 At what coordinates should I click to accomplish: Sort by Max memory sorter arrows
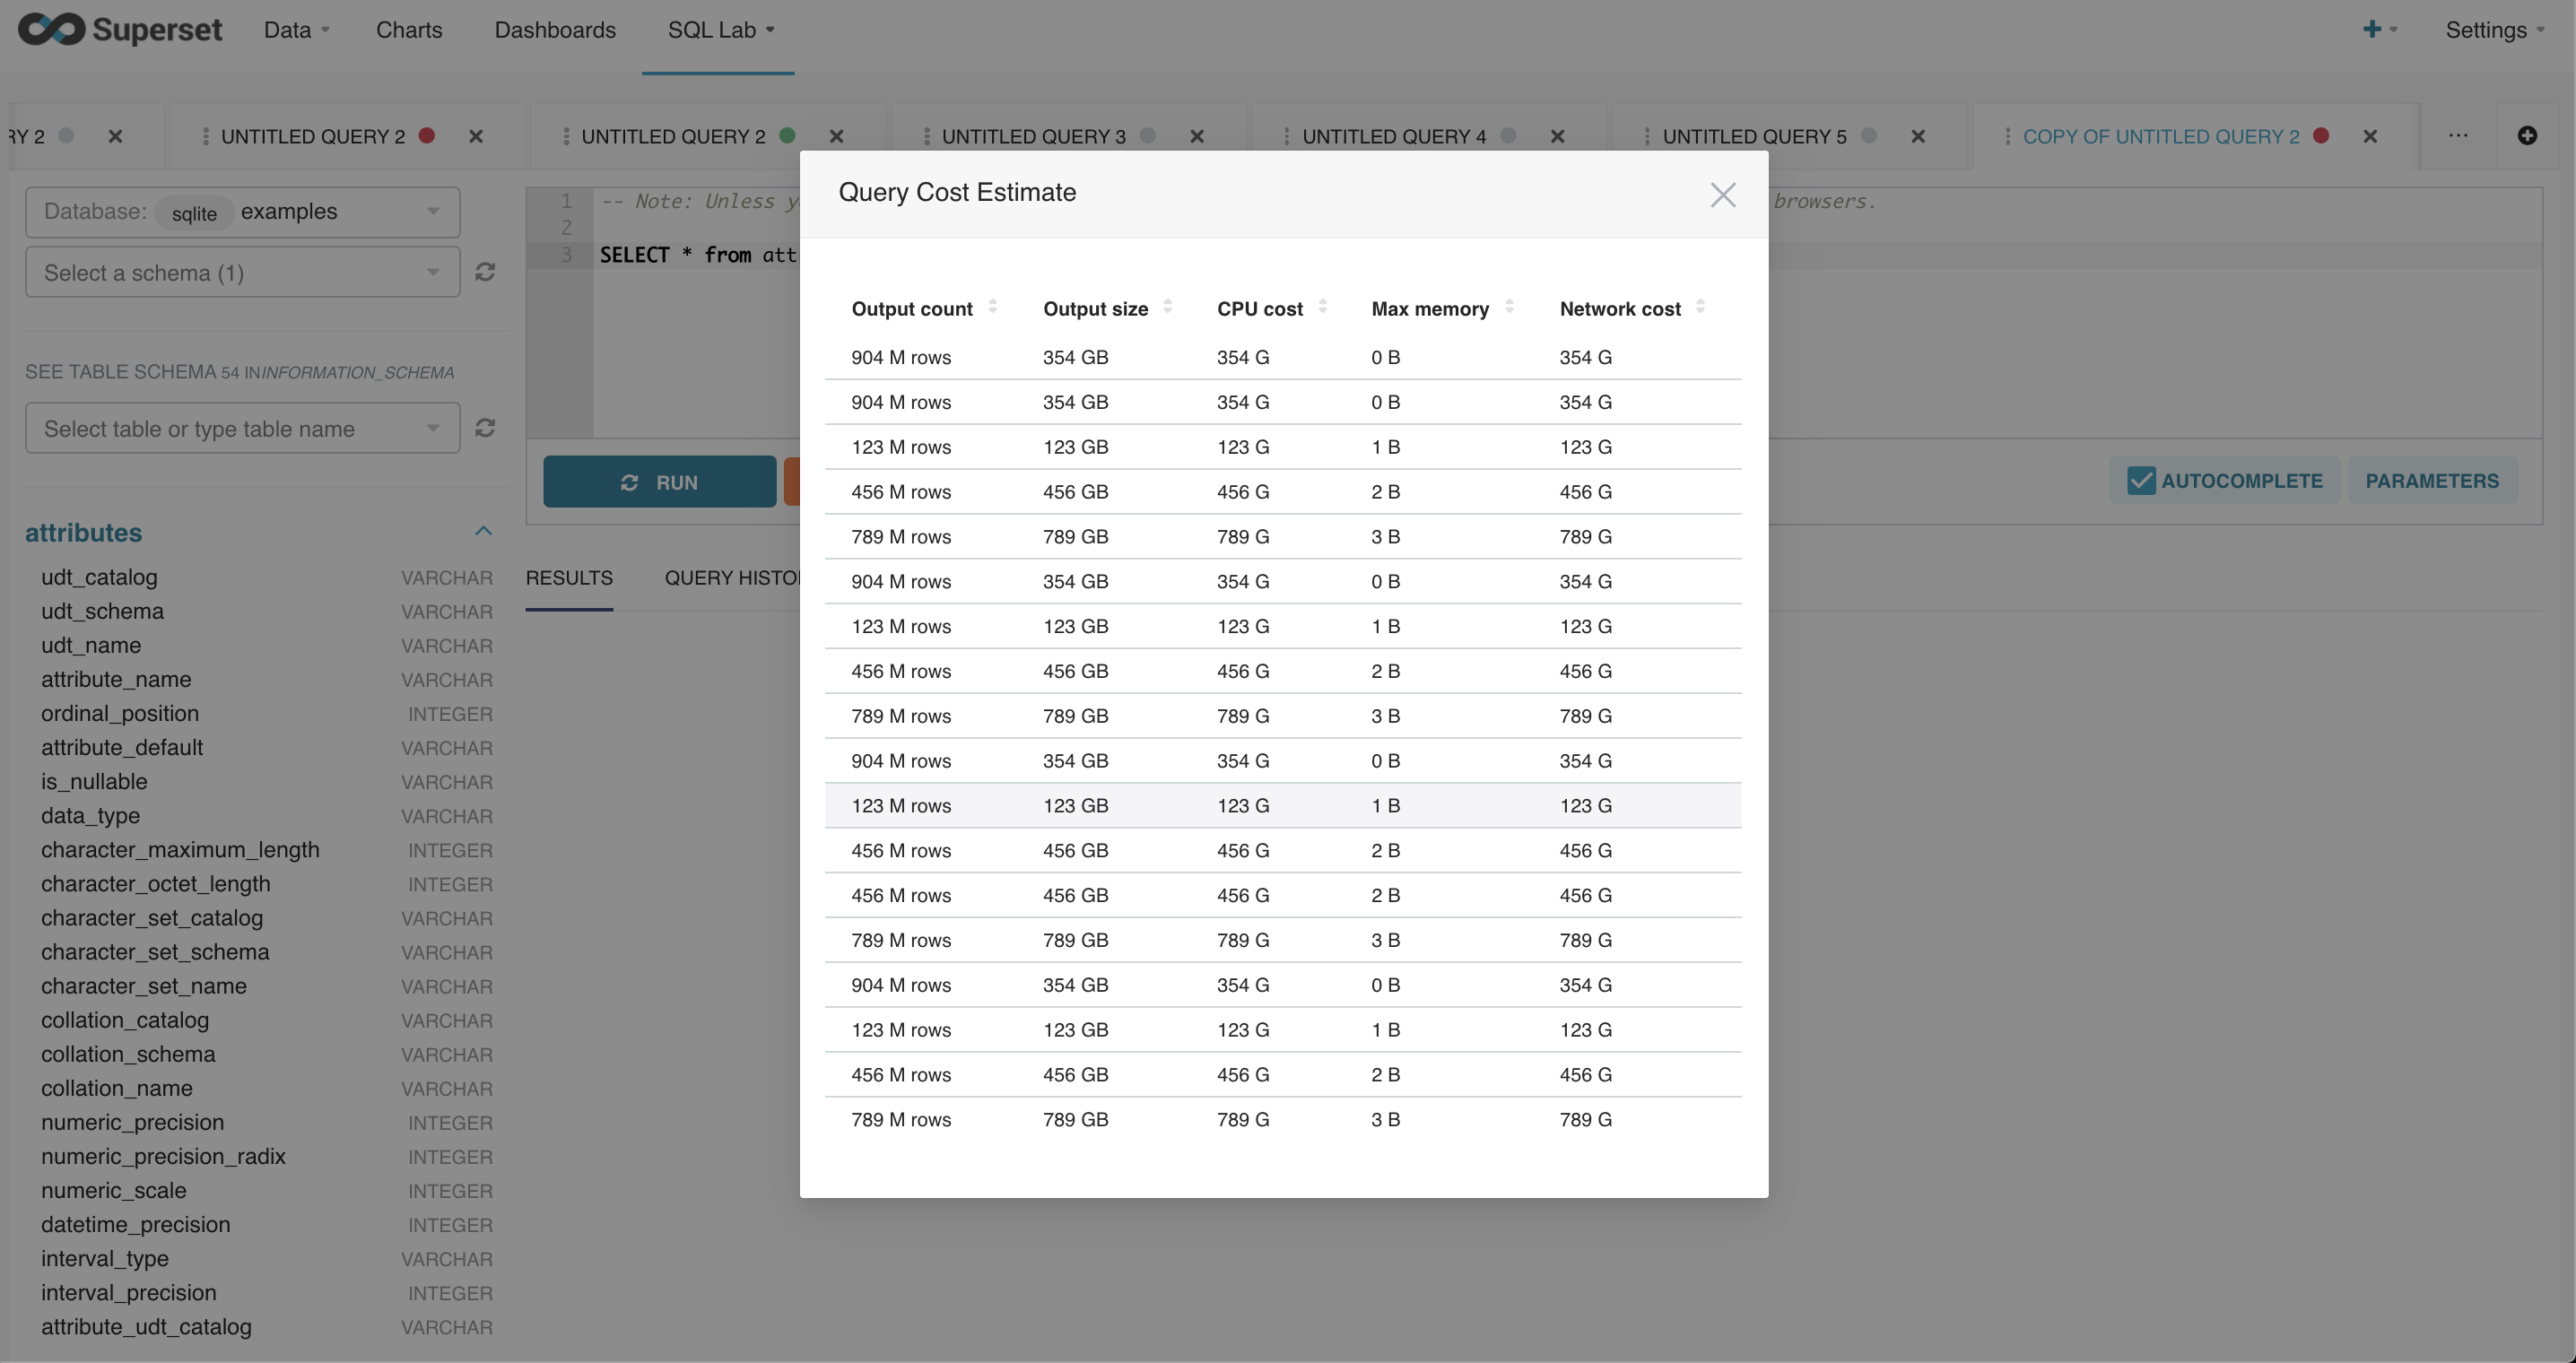click(x=1509, y=307)
